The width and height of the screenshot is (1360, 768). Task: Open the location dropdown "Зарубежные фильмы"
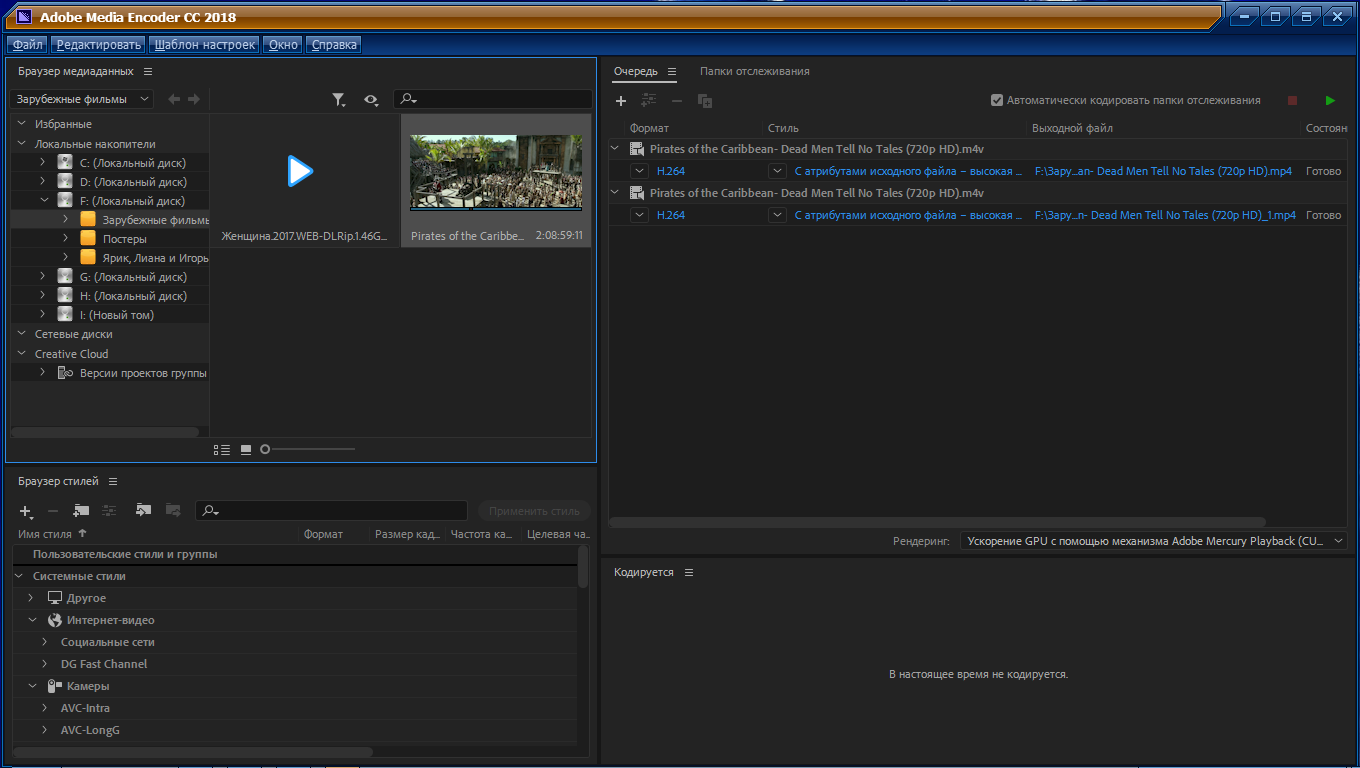click(82, 99)
